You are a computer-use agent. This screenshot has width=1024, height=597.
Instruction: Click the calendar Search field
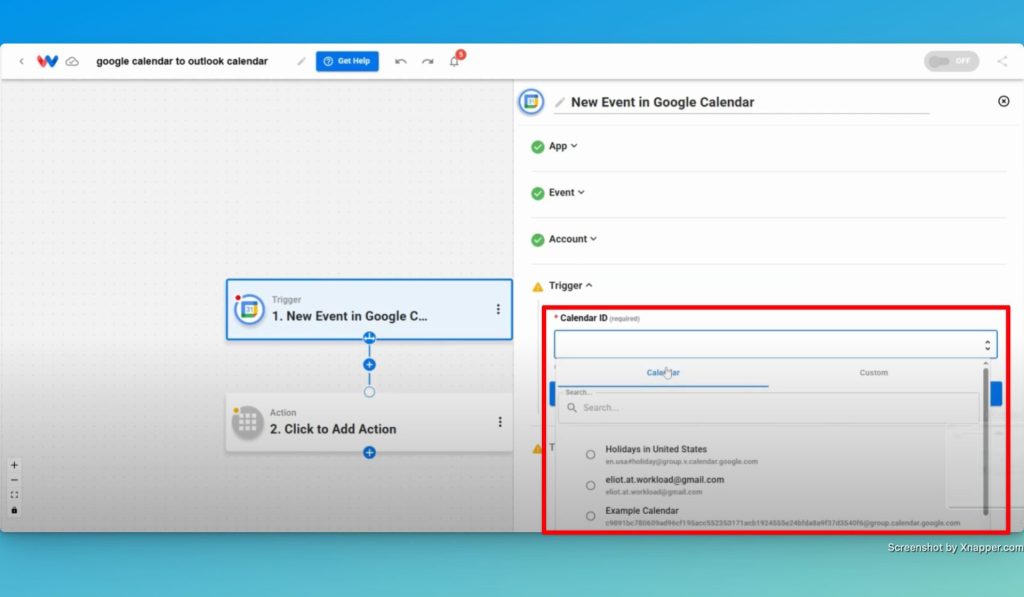(x=771, y=408)
